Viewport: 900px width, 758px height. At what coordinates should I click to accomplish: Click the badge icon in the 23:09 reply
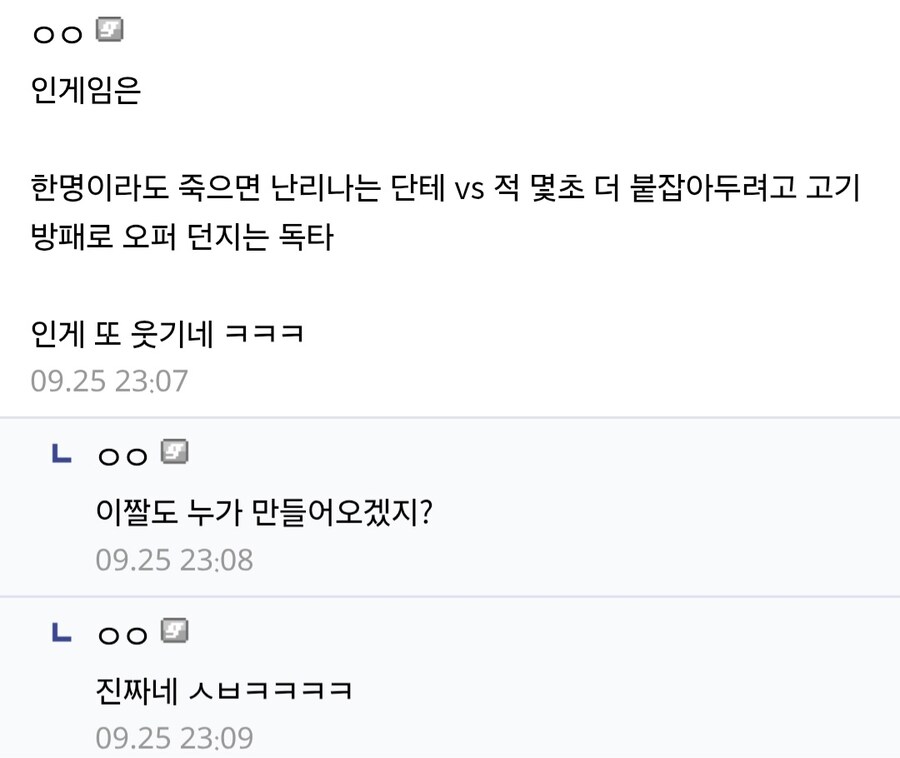pos(175,631)
